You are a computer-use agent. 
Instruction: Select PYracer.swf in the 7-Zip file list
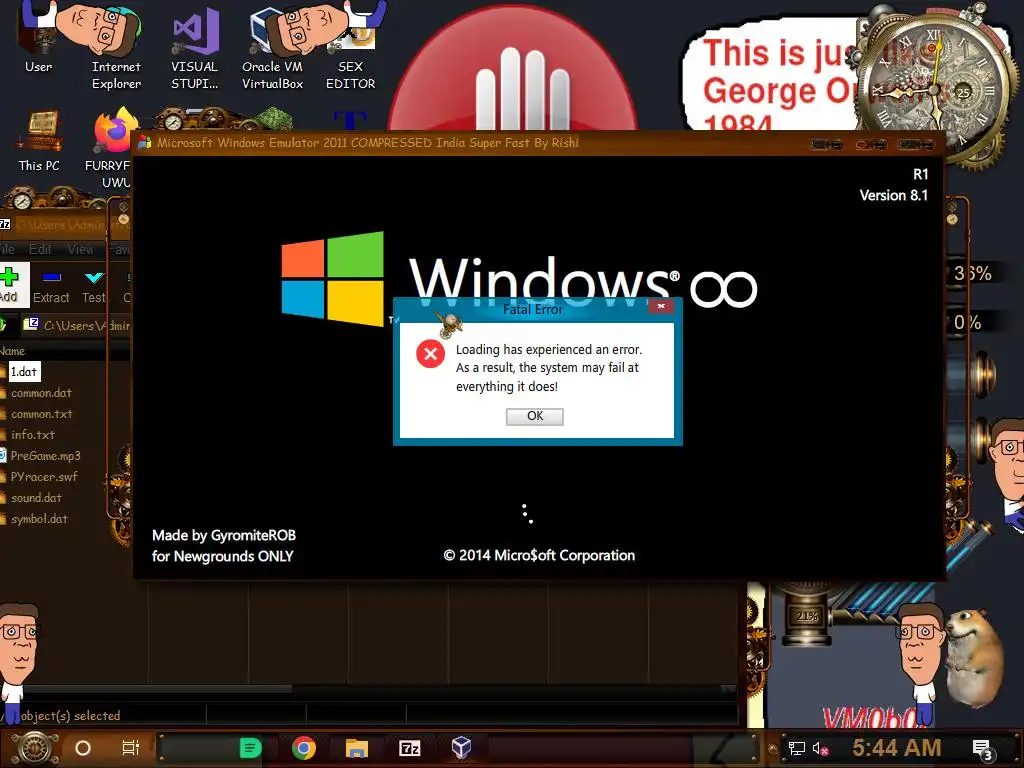tap(44, 477)
